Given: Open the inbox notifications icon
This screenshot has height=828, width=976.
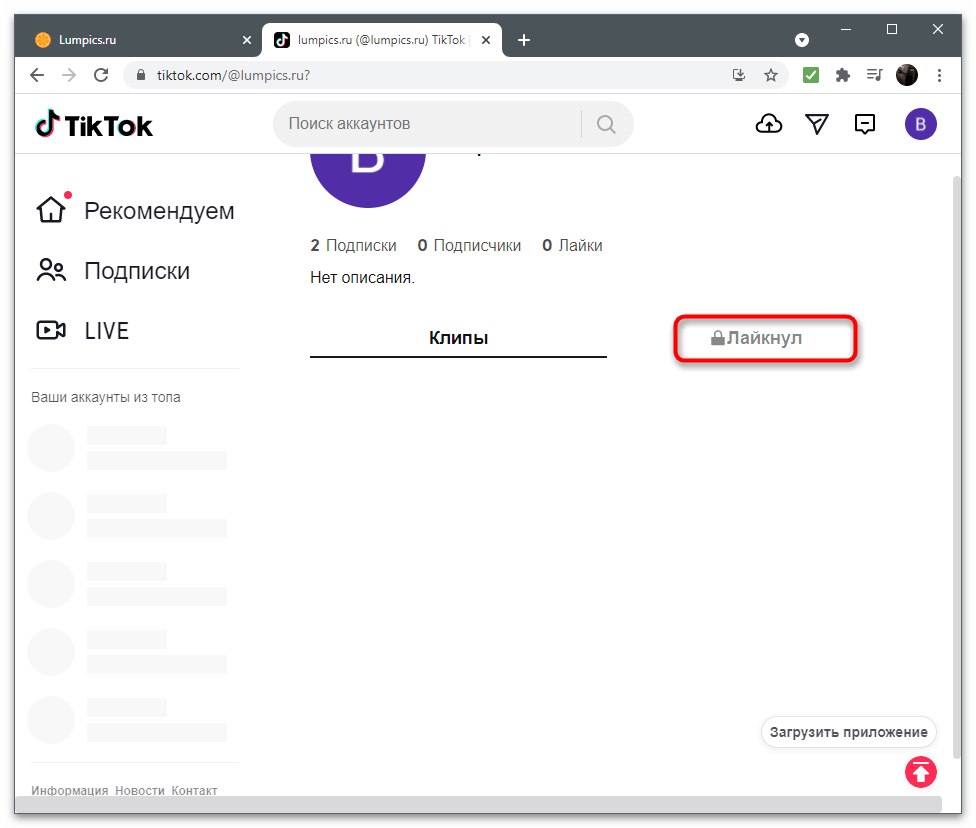Looking at the screenshot, I should coord(865,124).
